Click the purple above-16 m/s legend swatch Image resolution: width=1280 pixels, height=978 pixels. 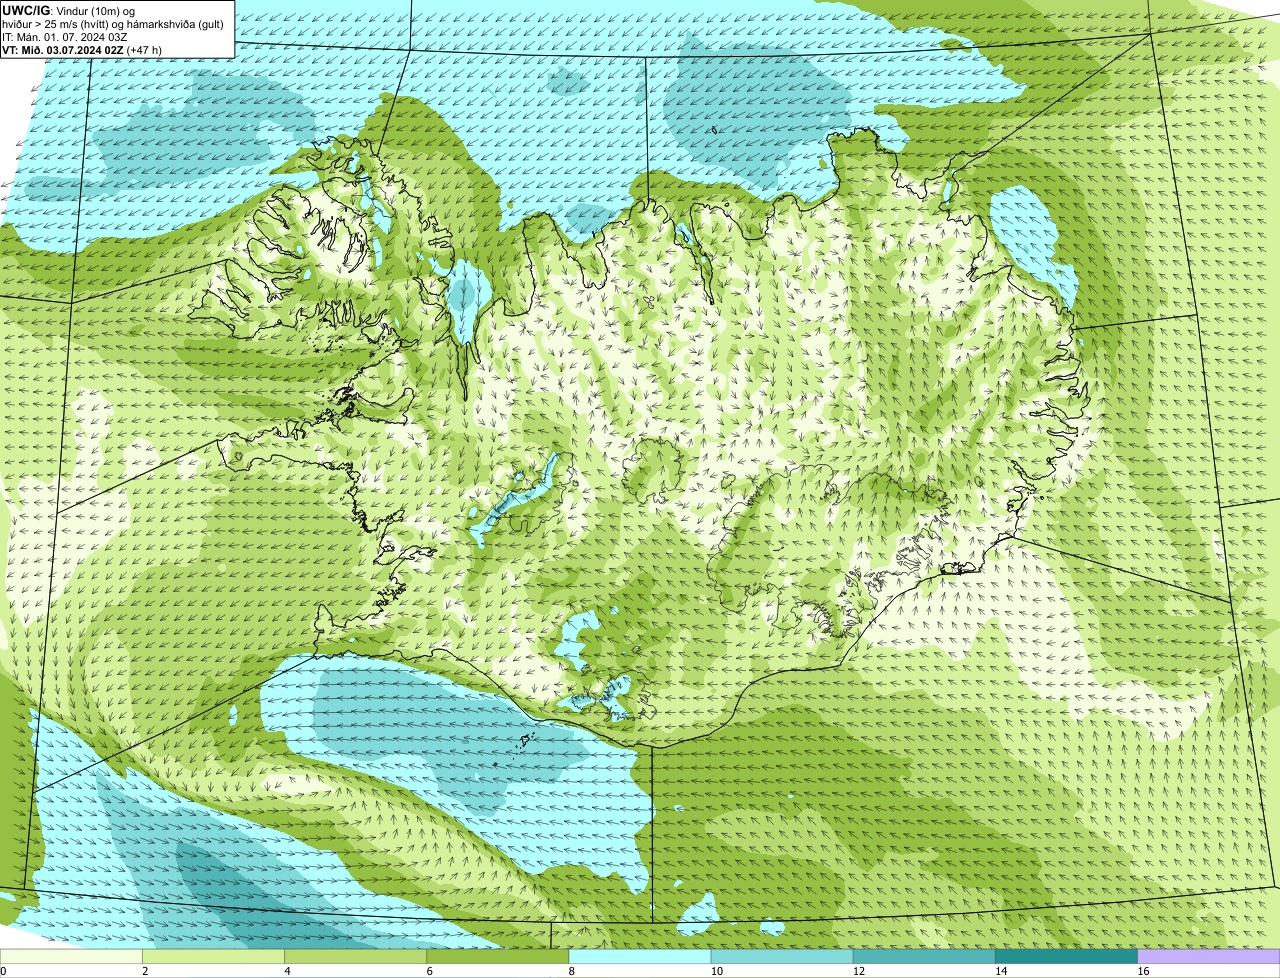click(1209, 956)
